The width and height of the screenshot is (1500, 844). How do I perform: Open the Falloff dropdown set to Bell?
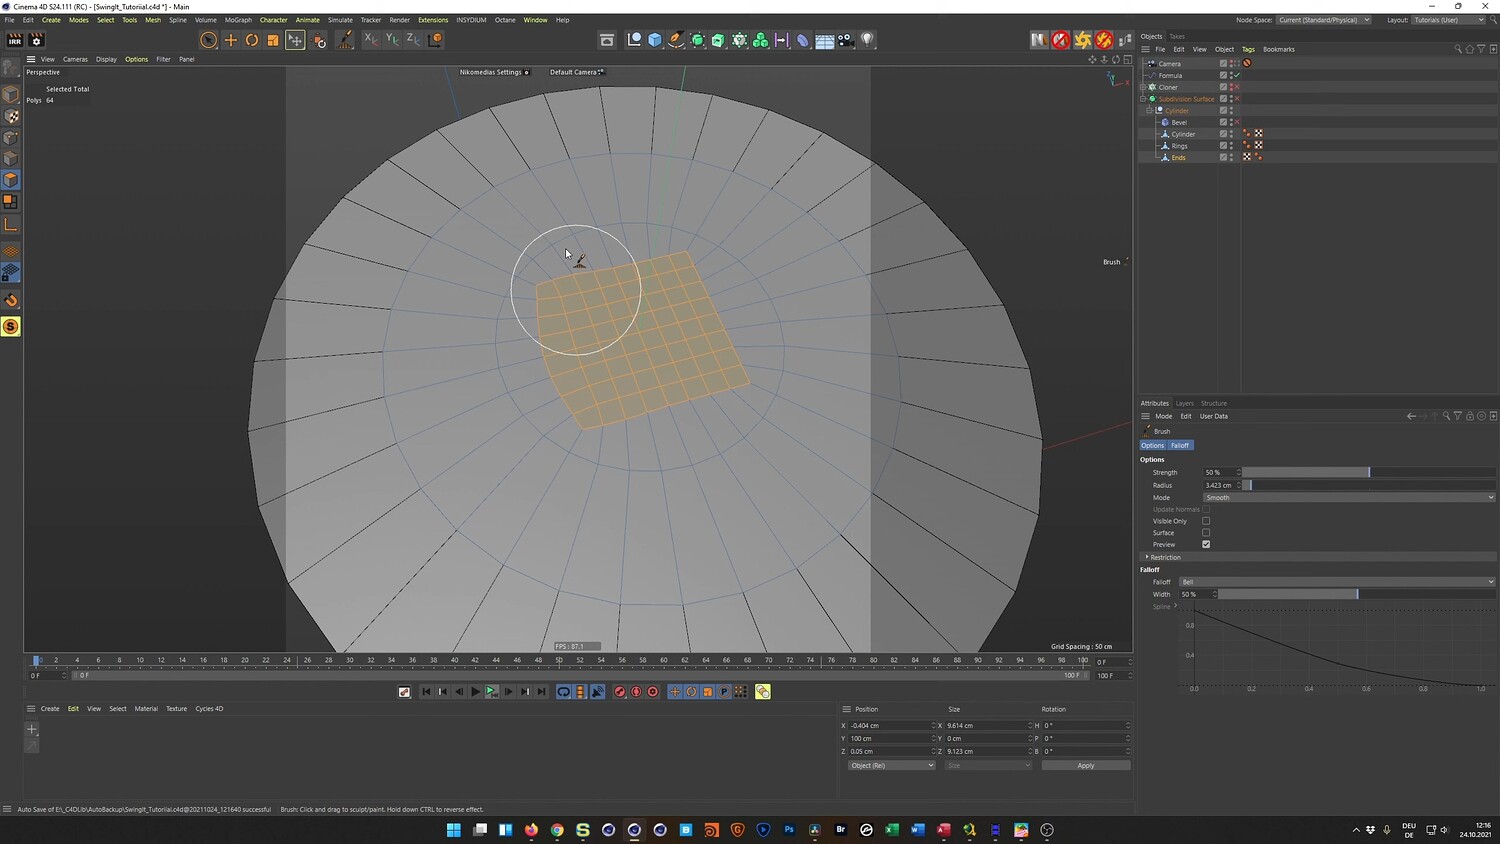1336,582
